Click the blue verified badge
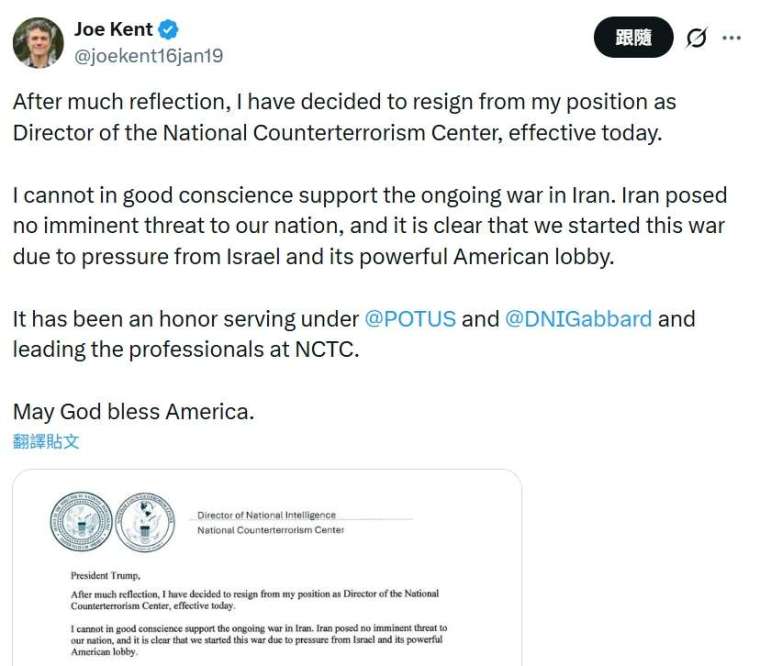This screenshot has height=666, width=760. coord(169,30)
